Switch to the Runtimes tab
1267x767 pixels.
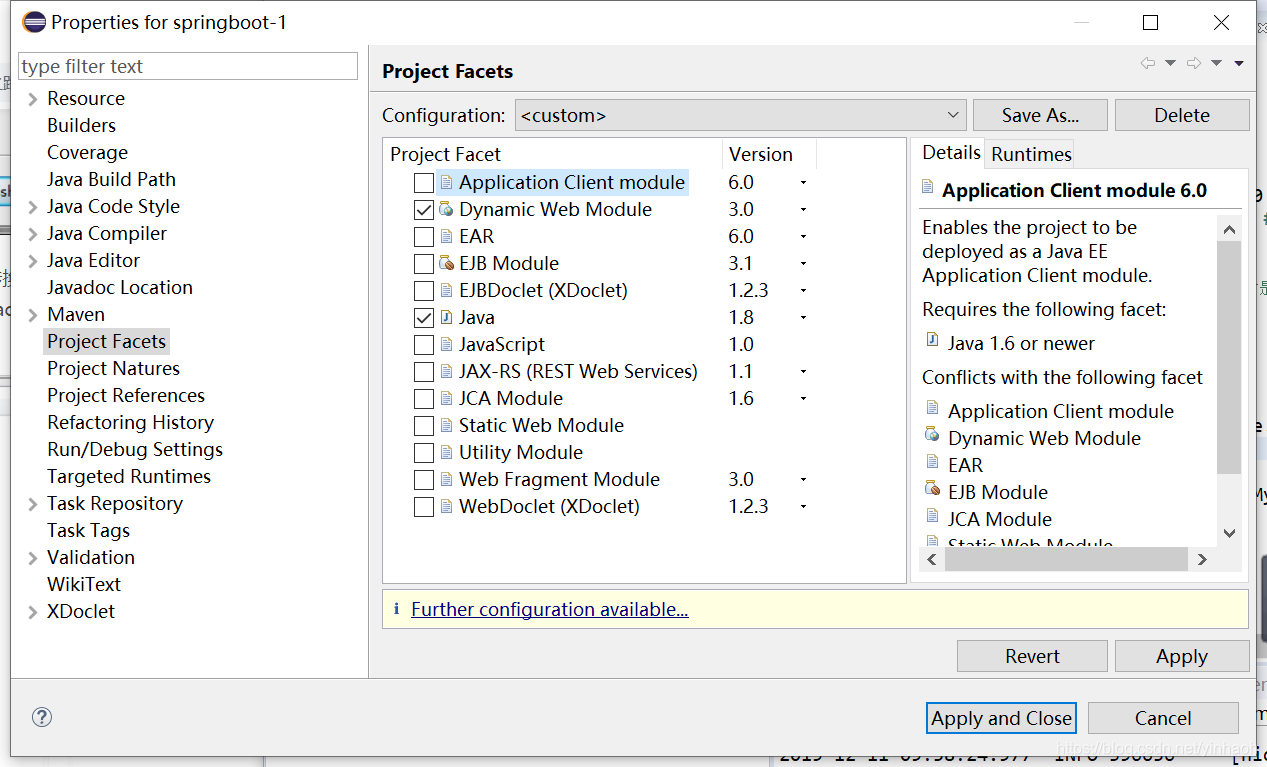(x=1031, y=154)
